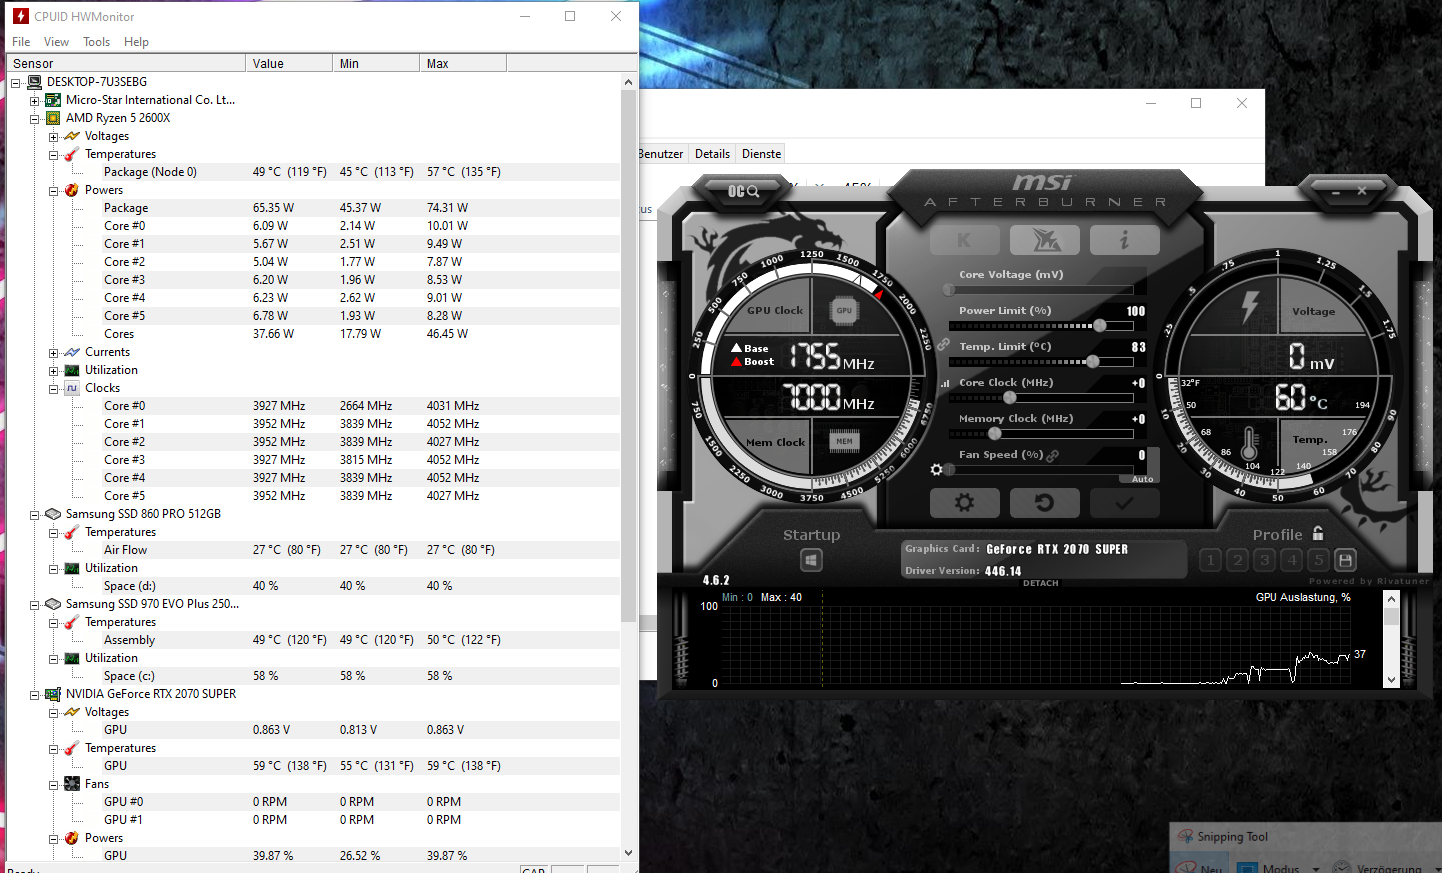
Task: Adjust the Memory Clock slider in Afterburner
Action: tap(1040, 433)
